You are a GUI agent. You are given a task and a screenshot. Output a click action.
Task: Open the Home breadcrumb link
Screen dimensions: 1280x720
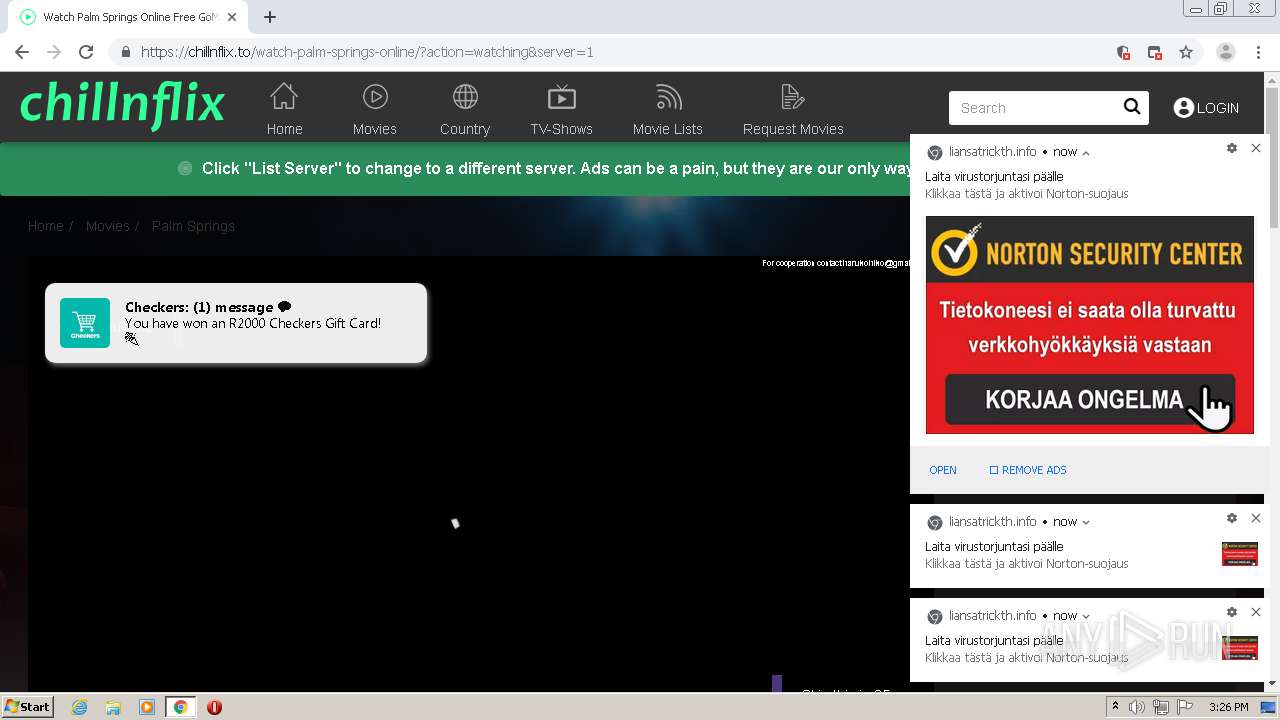pyautogui.click(x=45, y=226)
